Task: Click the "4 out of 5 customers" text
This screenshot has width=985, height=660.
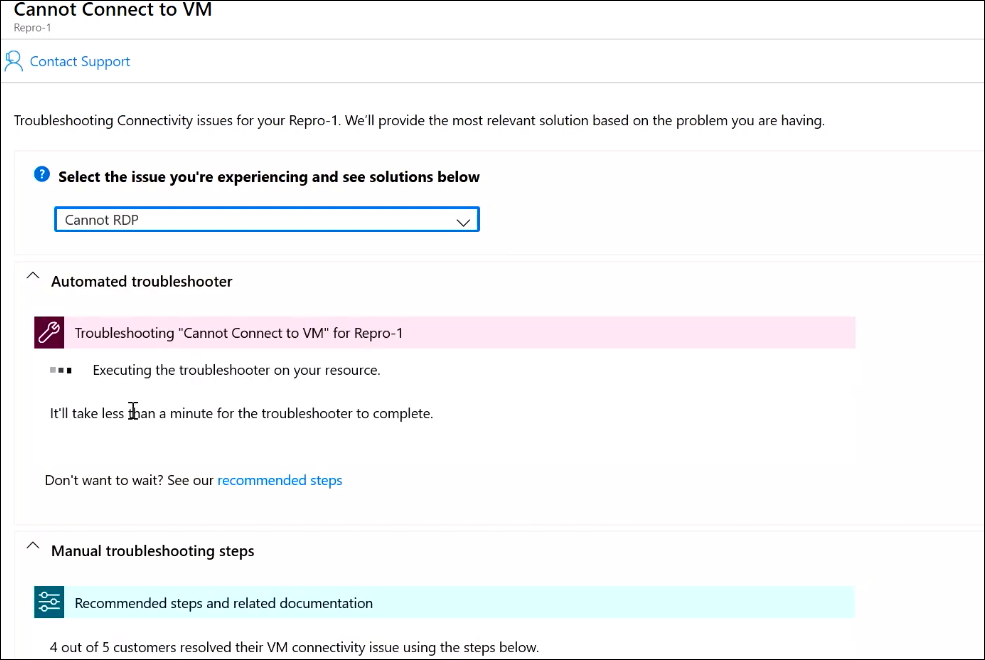Action: pos(294,647)
